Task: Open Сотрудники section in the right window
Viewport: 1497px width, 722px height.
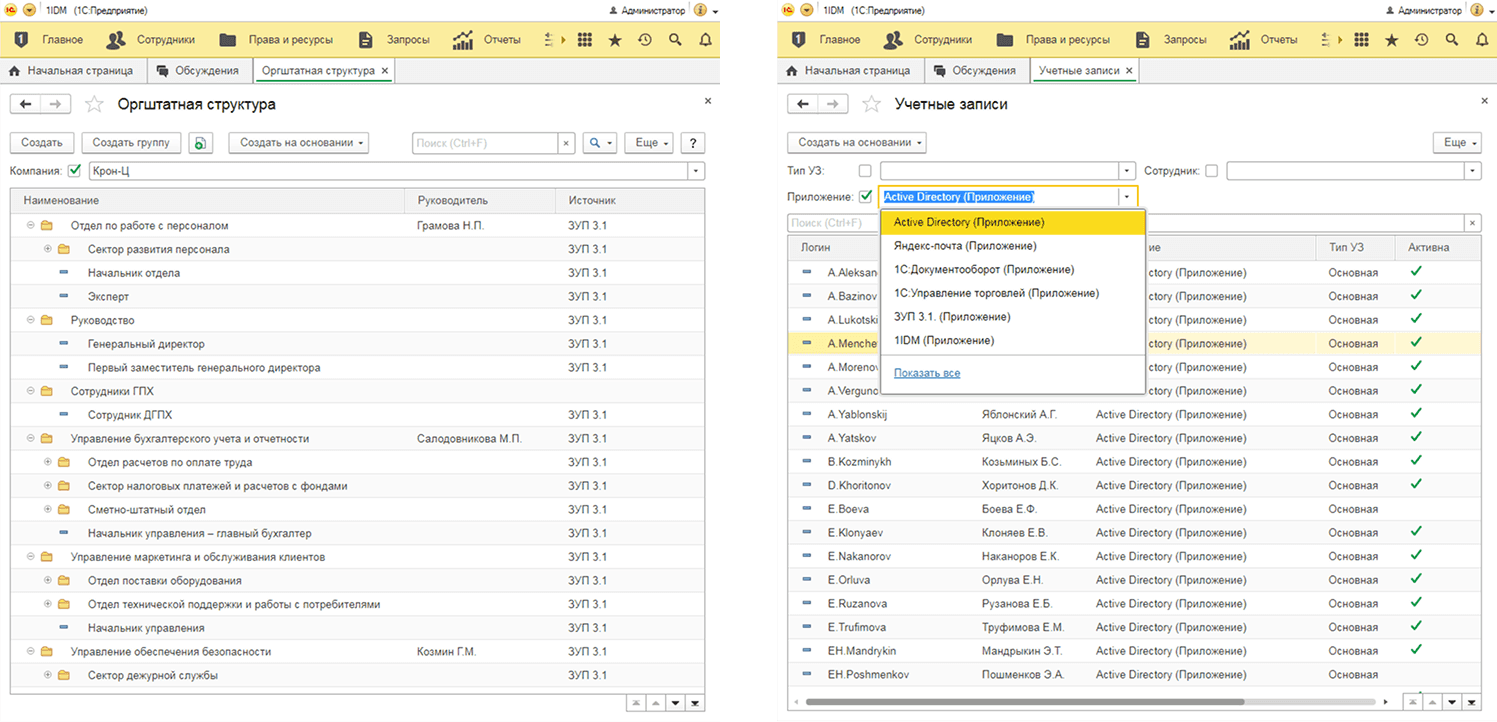Action: 928,40
